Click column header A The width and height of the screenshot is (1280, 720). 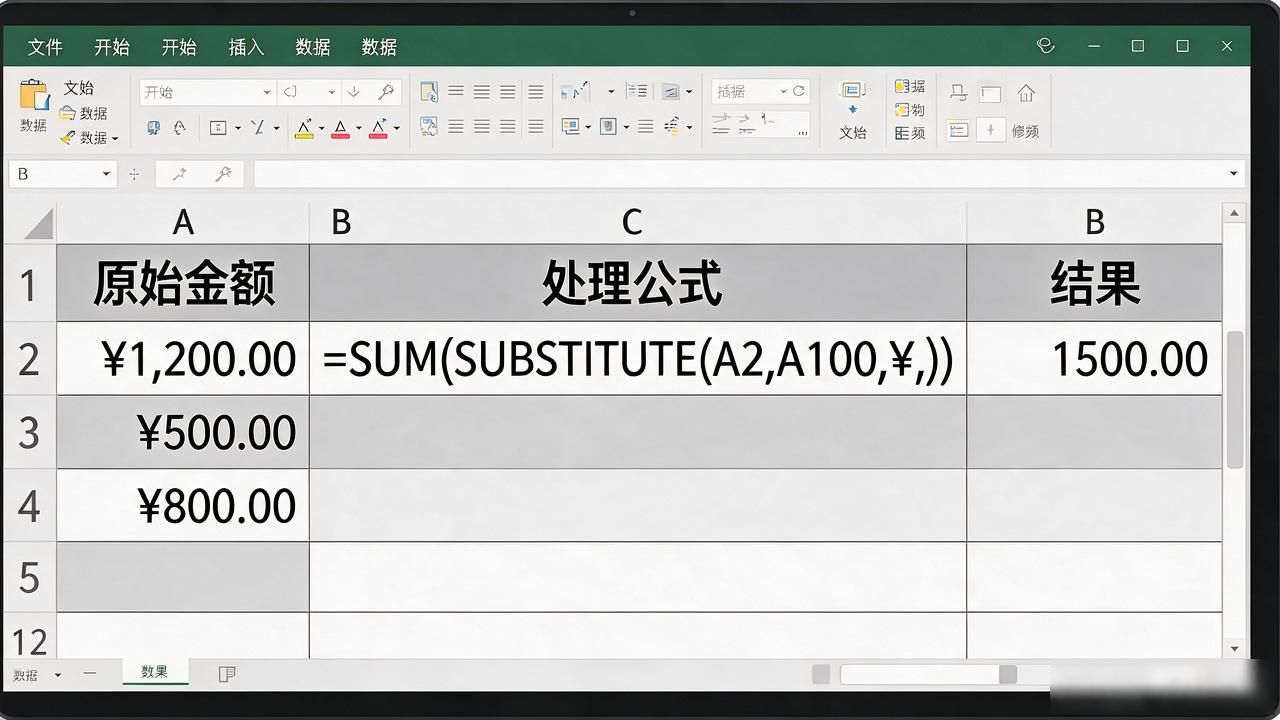coord(183,222)
